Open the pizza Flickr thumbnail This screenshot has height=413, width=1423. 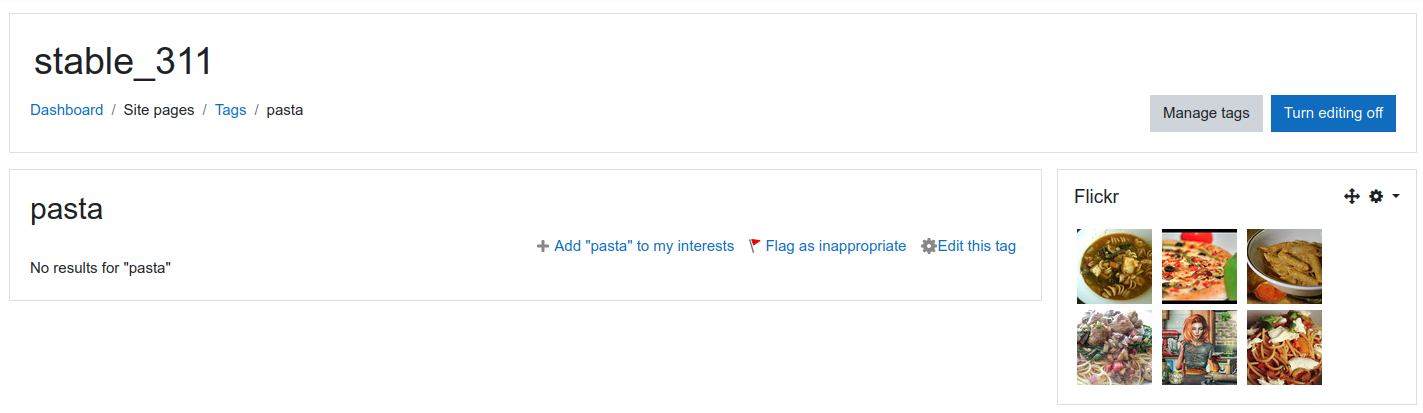[x=1199, y=266]
